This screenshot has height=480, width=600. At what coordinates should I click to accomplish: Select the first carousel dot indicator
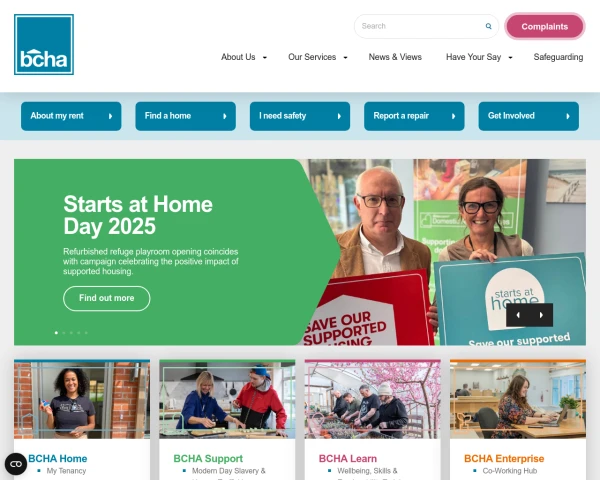pos(56,333)
